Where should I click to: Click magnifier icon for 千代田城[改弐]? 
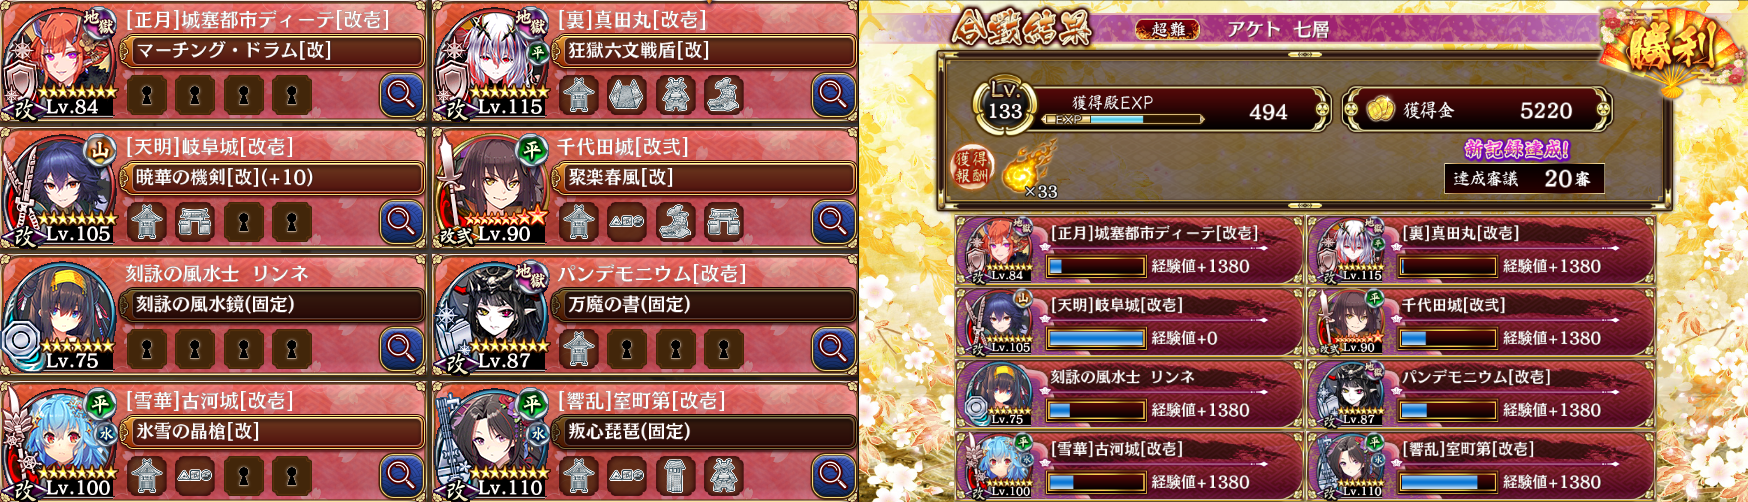[x=833, y=222]
